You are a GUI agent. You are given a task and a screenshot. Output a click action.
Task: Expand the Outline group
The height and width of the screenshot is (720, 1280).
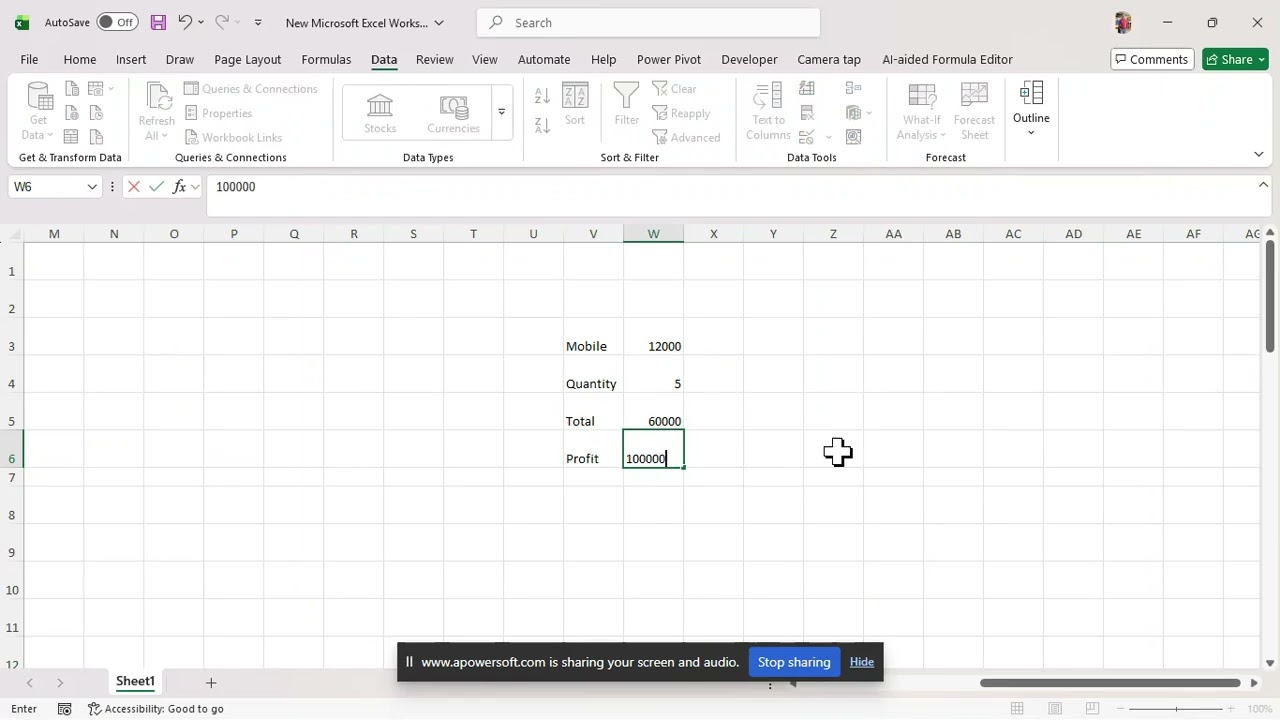1031,110
